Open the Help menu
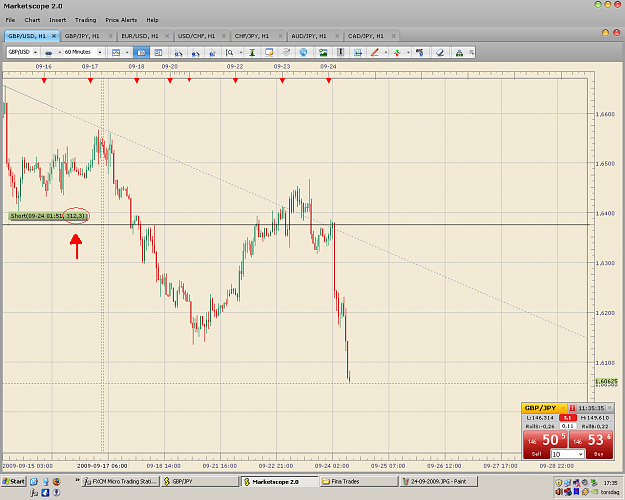This screenshot has width=625, height=500. 152,20
